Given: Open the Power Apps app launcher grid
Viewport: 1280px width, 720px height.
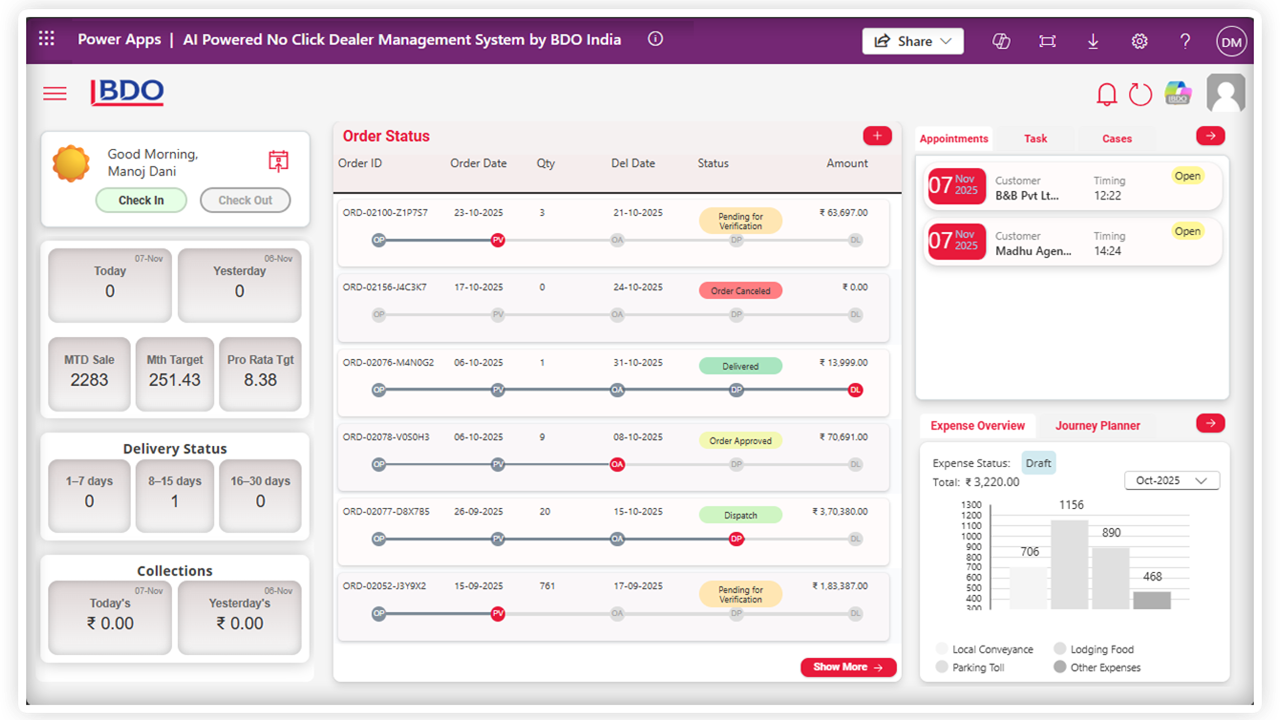Looking at the screenshot, I should point(46,39).
